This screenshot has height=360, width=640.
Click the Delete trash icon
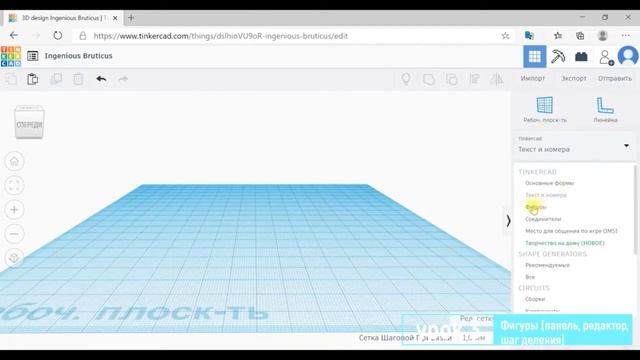pos(78,79)
